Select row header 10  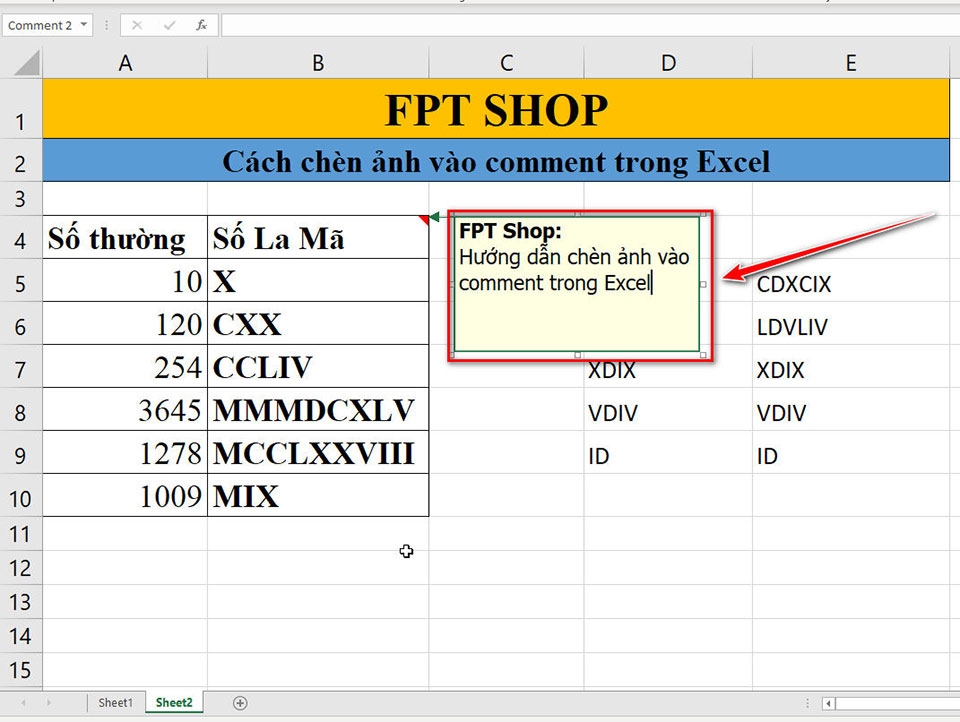pyautogui.click(x=20, y=497)
